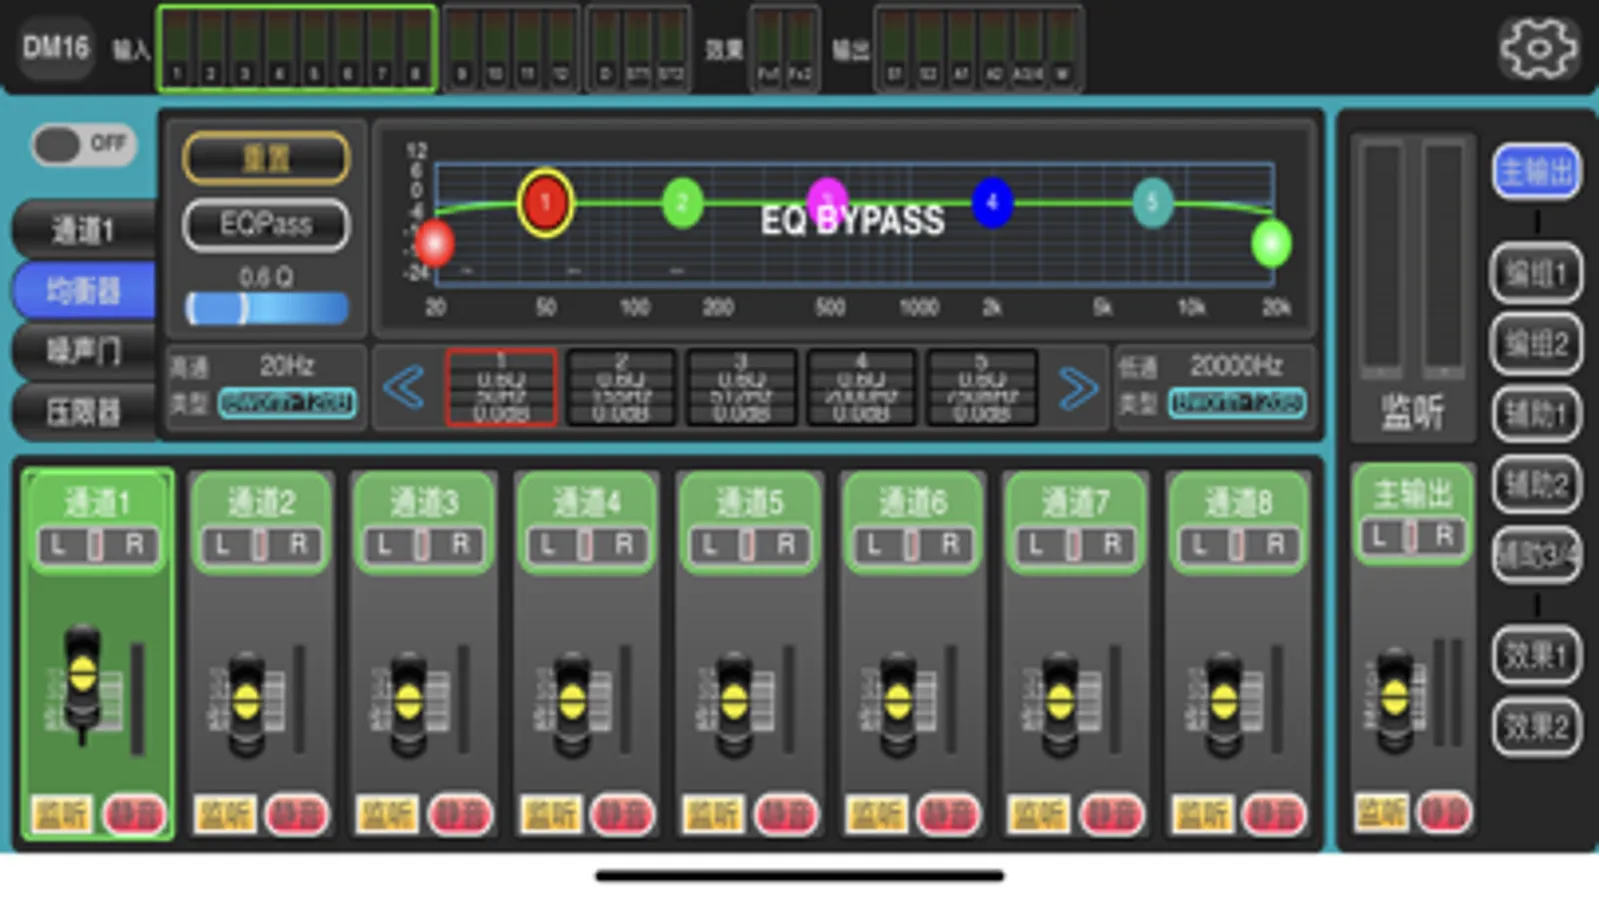Open the 高通 type dropdown

coord(287,402)
